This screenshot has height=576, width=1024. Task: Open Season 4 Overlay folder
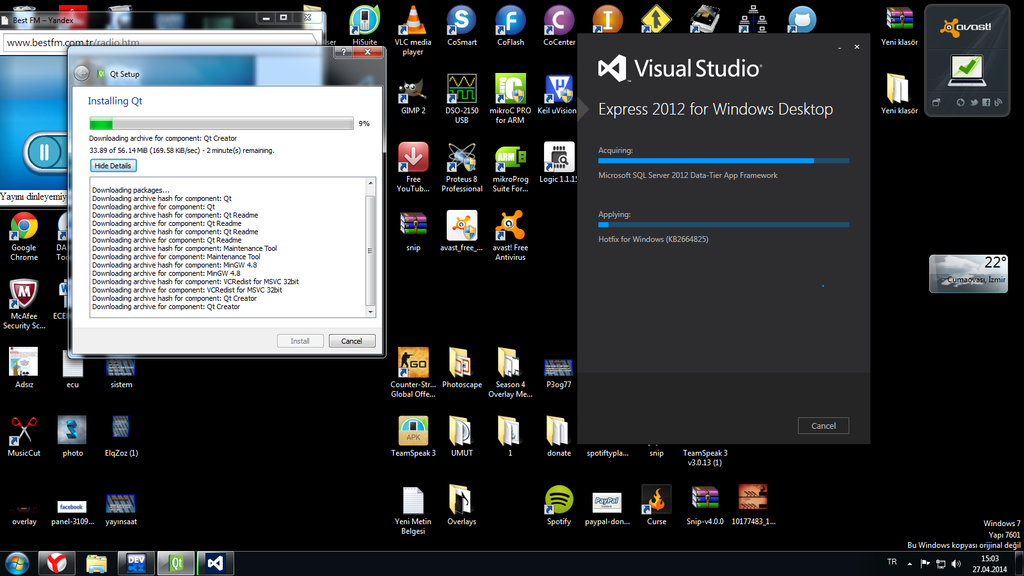pos(510,373)
